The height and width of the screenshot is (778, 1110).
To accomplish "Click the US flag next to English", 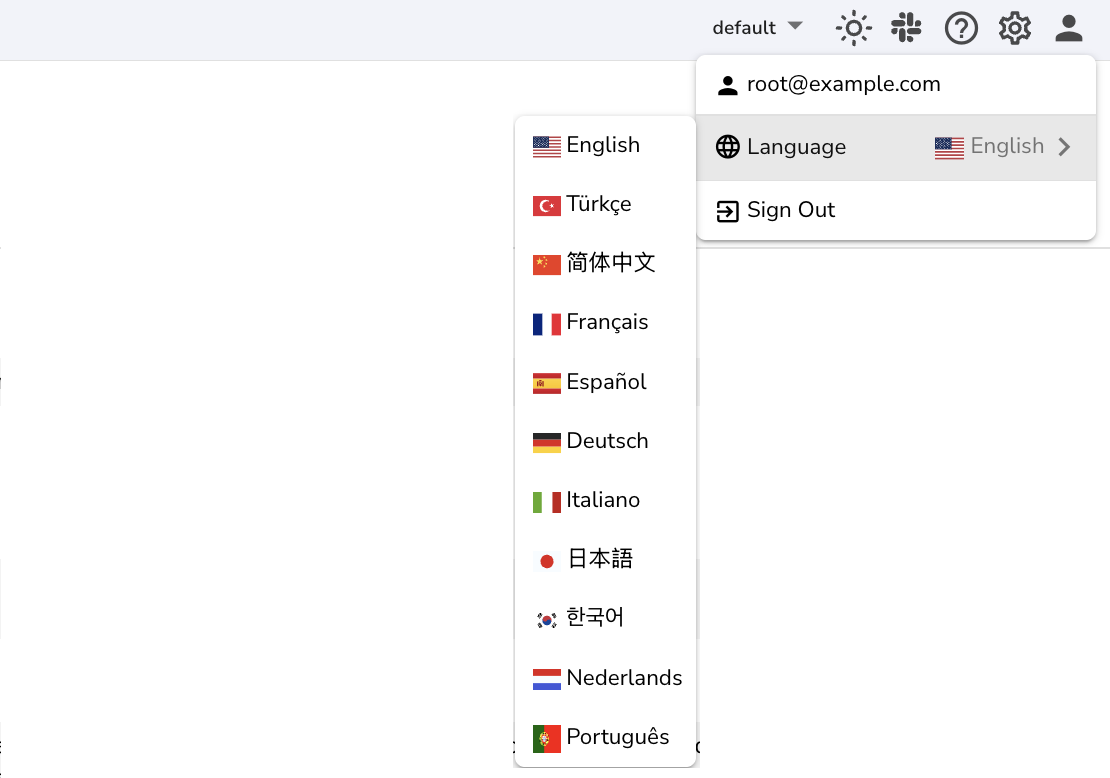I will [546, 145].
